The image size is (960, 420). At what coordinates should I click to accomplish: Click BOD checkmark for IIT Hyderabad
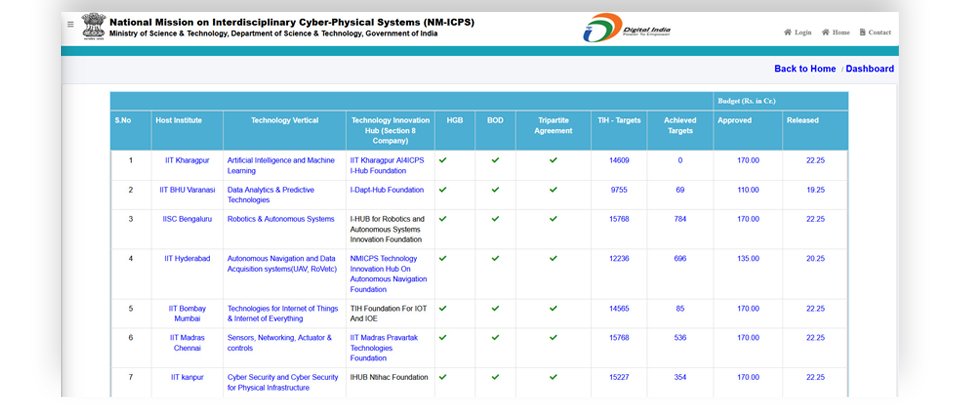click(x=495, y=258)
